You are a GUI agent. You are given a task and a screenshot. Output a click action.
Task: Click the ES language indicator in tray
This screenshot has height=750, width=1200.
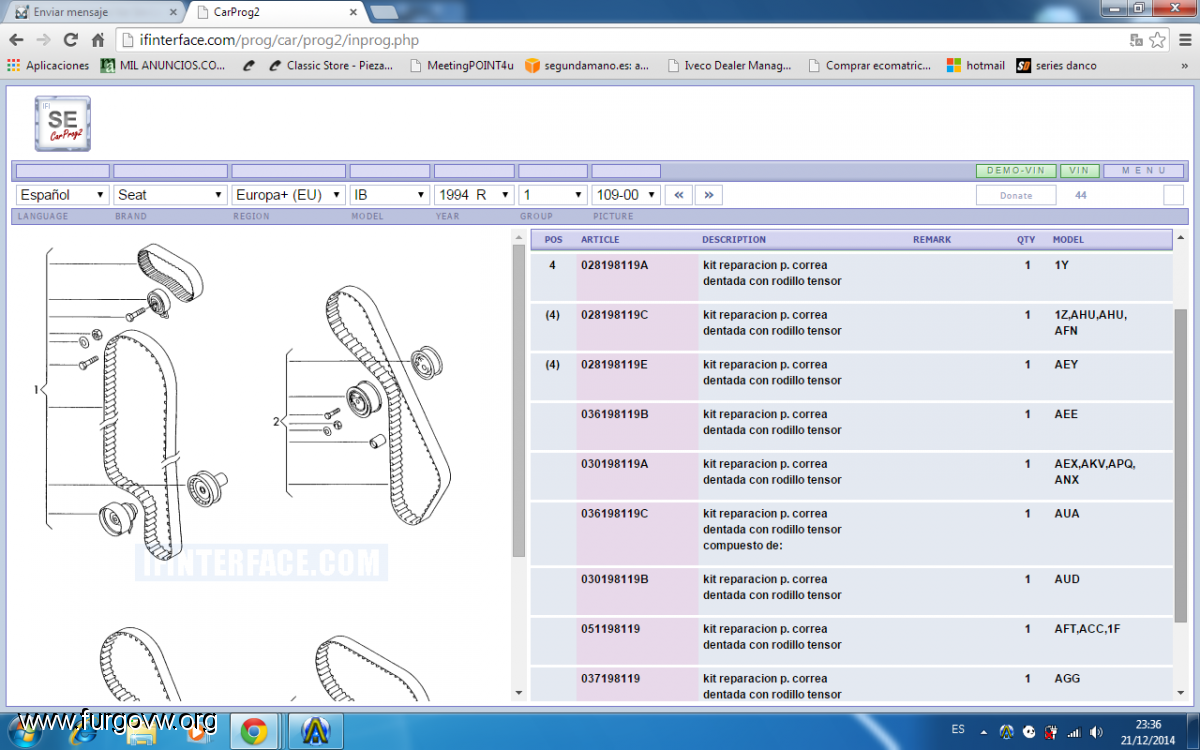pos(959,729)
